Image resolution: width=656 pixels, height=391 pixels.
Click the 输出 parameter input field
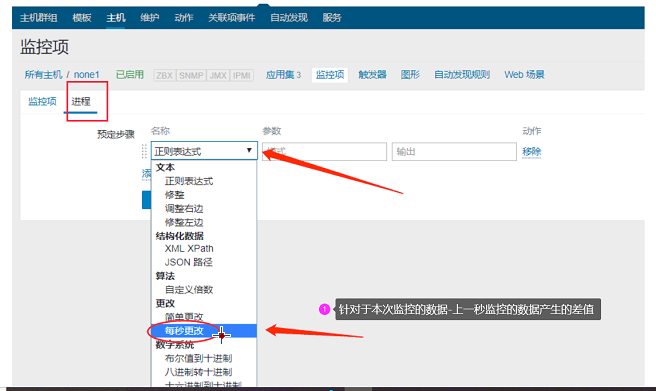[454, 151]
